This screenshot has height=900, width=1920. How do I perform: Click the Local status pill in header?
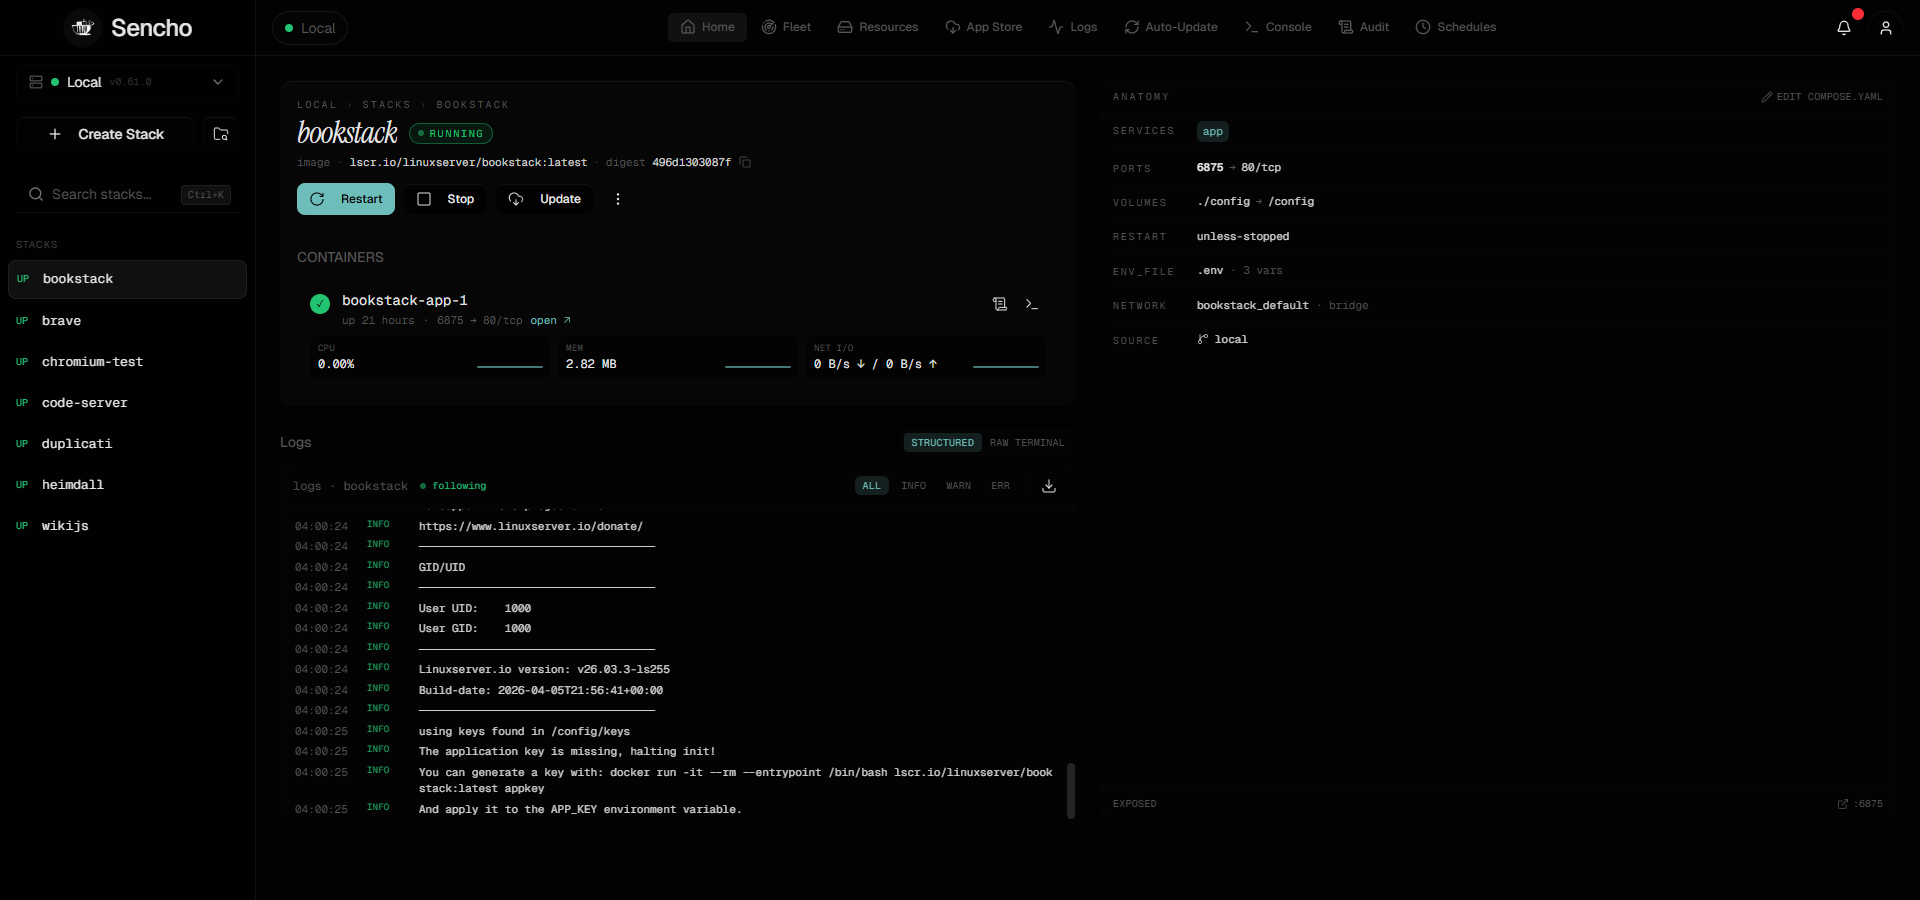[310, 28]
